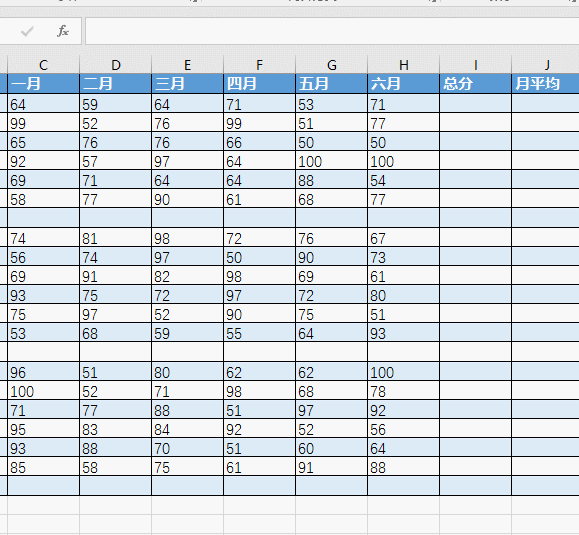This screenshot has height=535, width=579.
Task: Select column H header
Action: click(404, 65)
